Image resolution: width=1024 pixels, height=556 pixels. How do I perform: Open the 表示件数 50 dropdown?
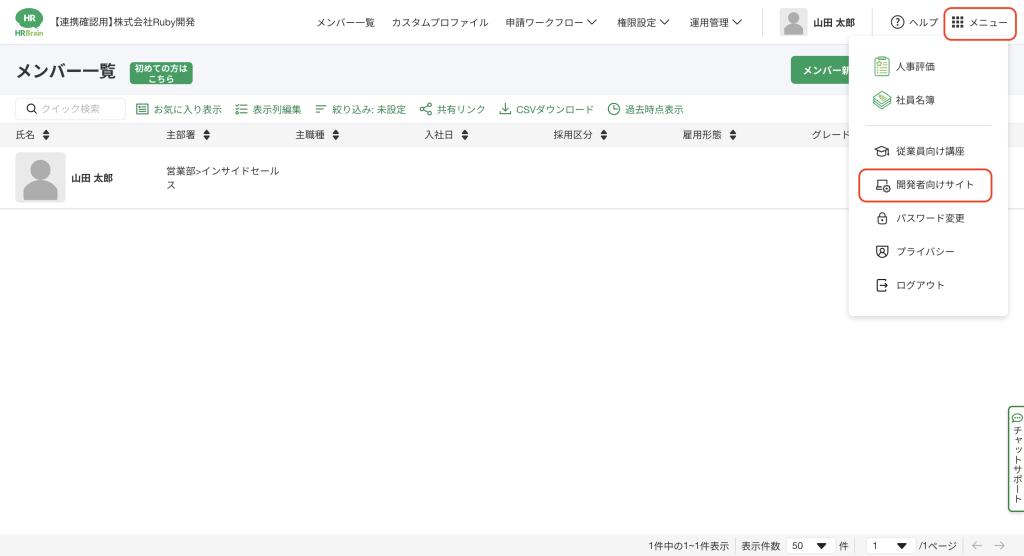tap(811, 546)
